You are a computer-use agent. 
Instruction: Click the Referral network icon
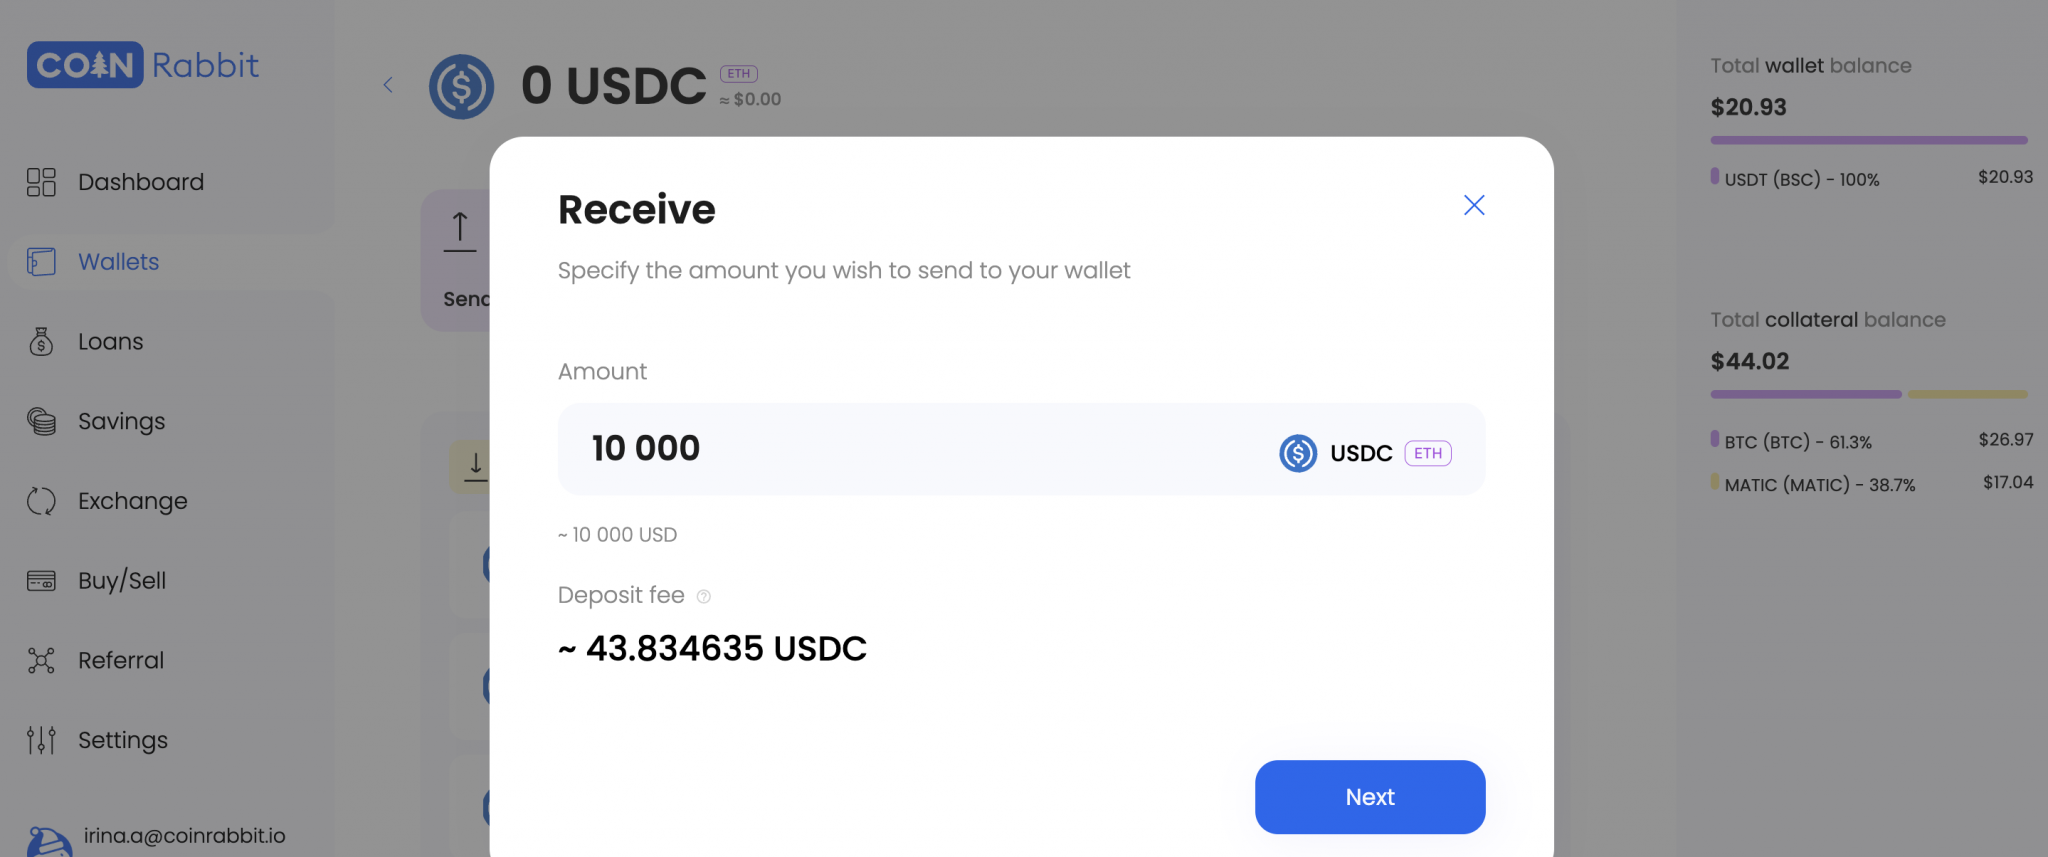[41, 660]
